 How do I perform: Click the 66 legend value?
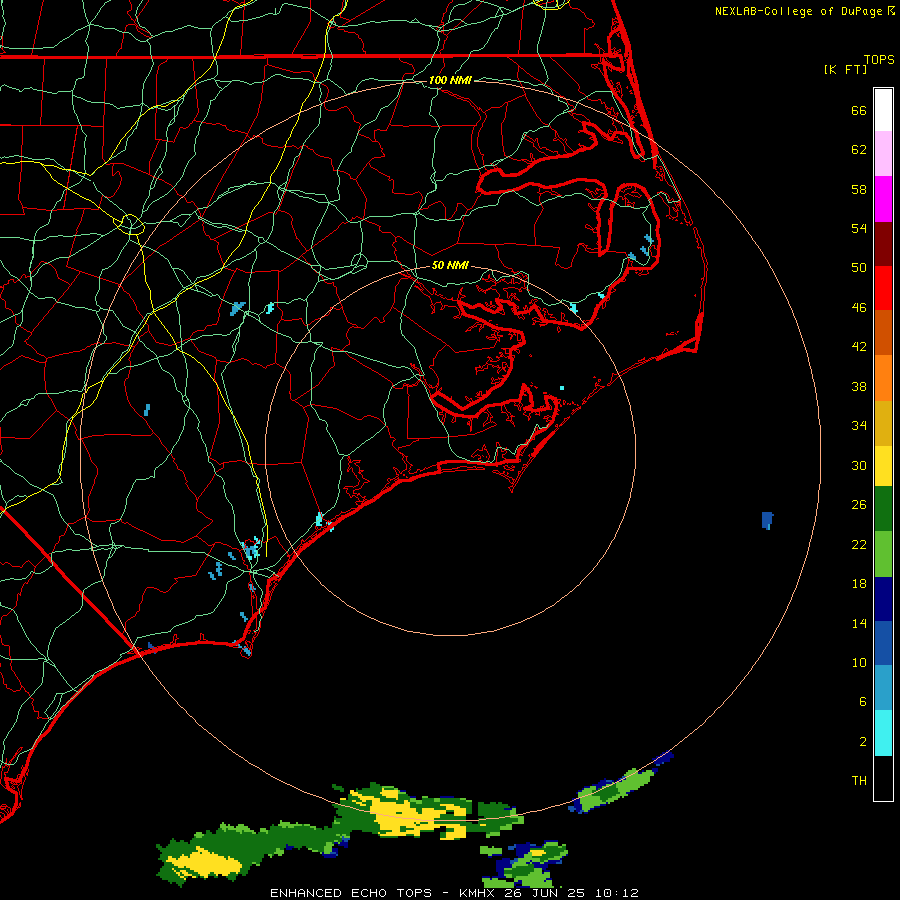859,110
